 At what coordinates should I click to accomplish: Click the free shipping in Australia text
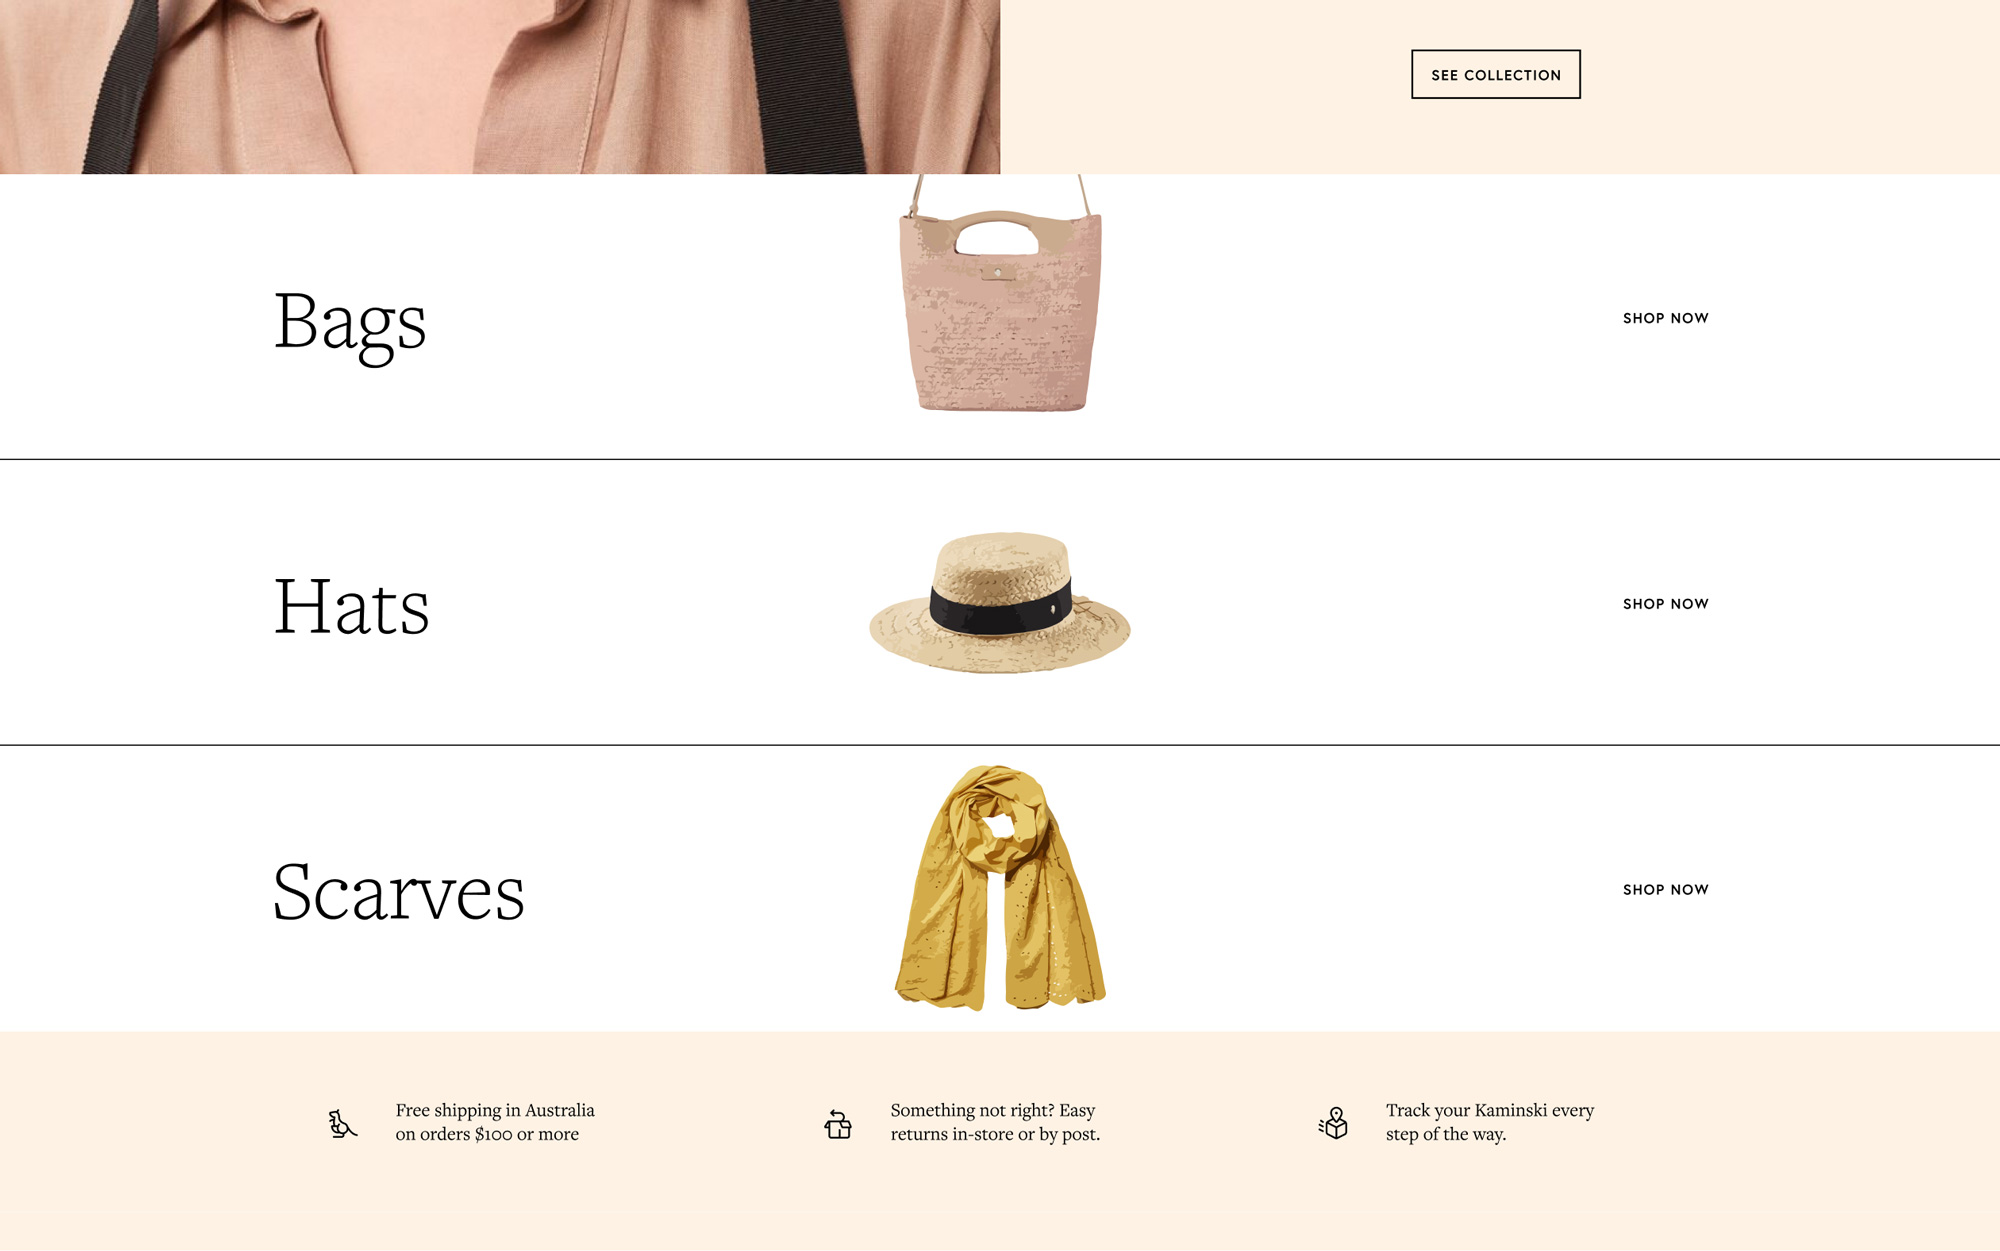coord(495,1122)
